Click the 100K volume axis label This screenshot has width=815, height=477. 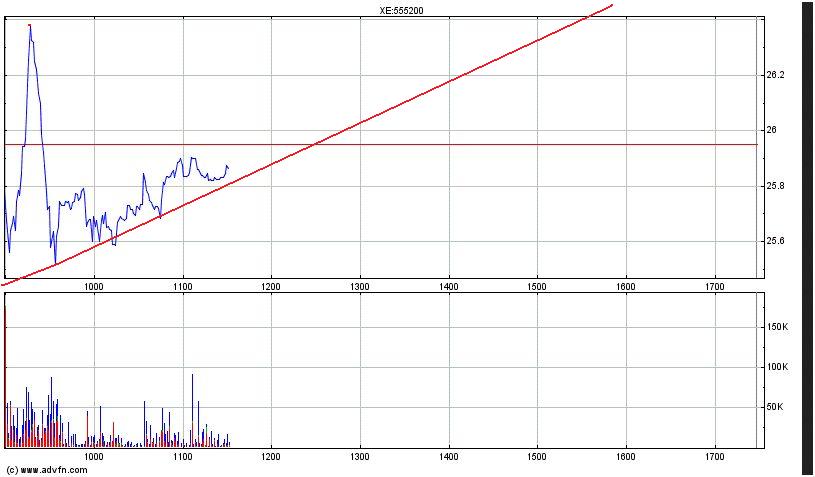click(778, 367)
